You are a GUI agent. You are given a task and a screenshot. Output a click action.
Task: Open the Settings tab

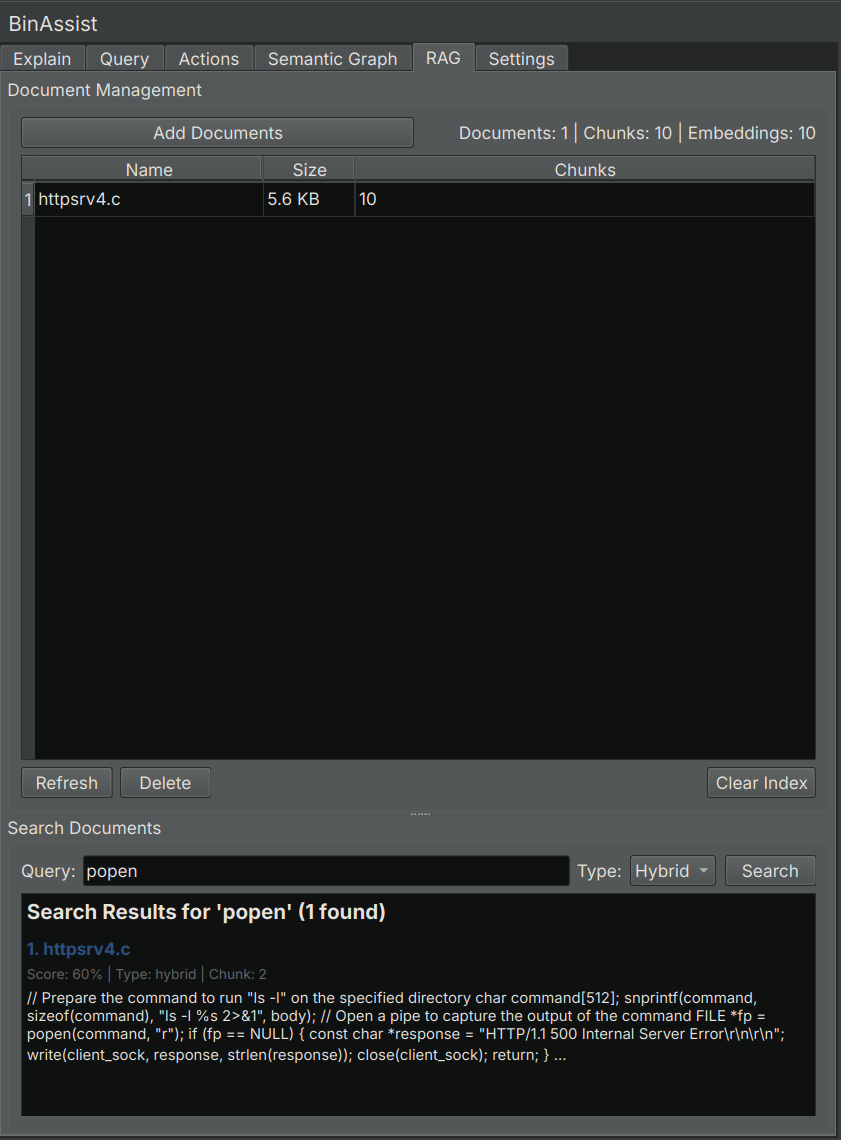click(521, 58)
